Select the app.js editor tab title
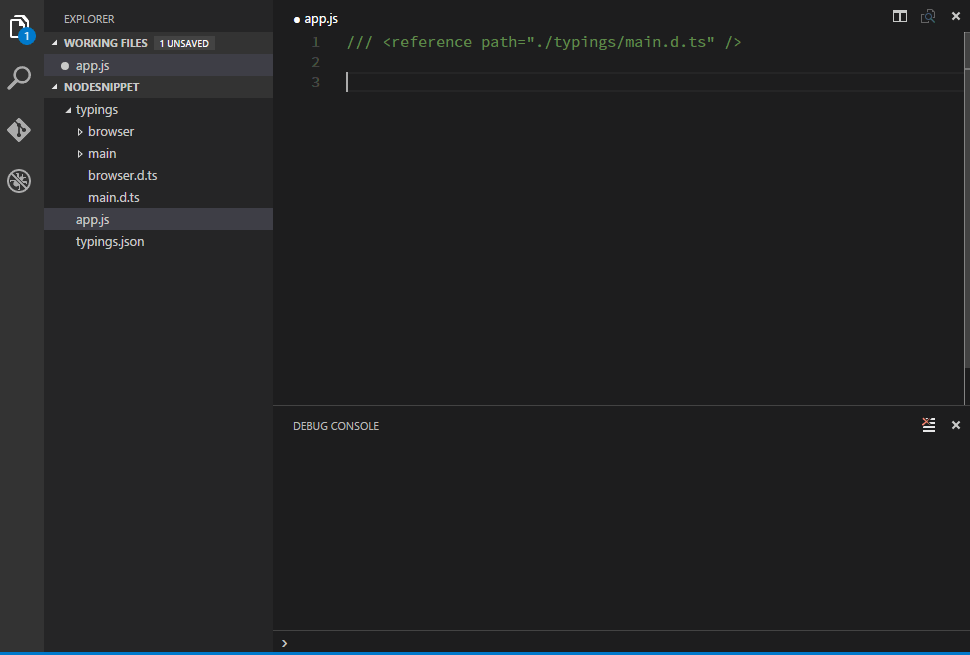 (x=320, y=18)
